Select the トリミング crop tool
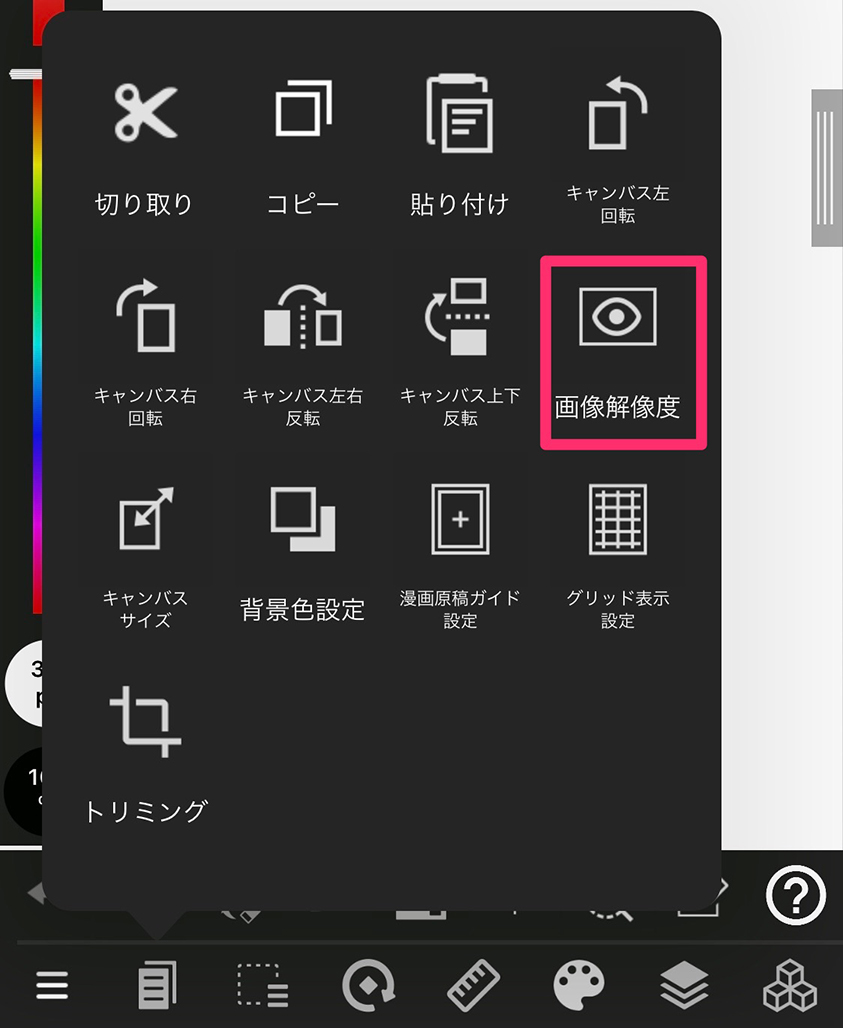 pos(146,722)
